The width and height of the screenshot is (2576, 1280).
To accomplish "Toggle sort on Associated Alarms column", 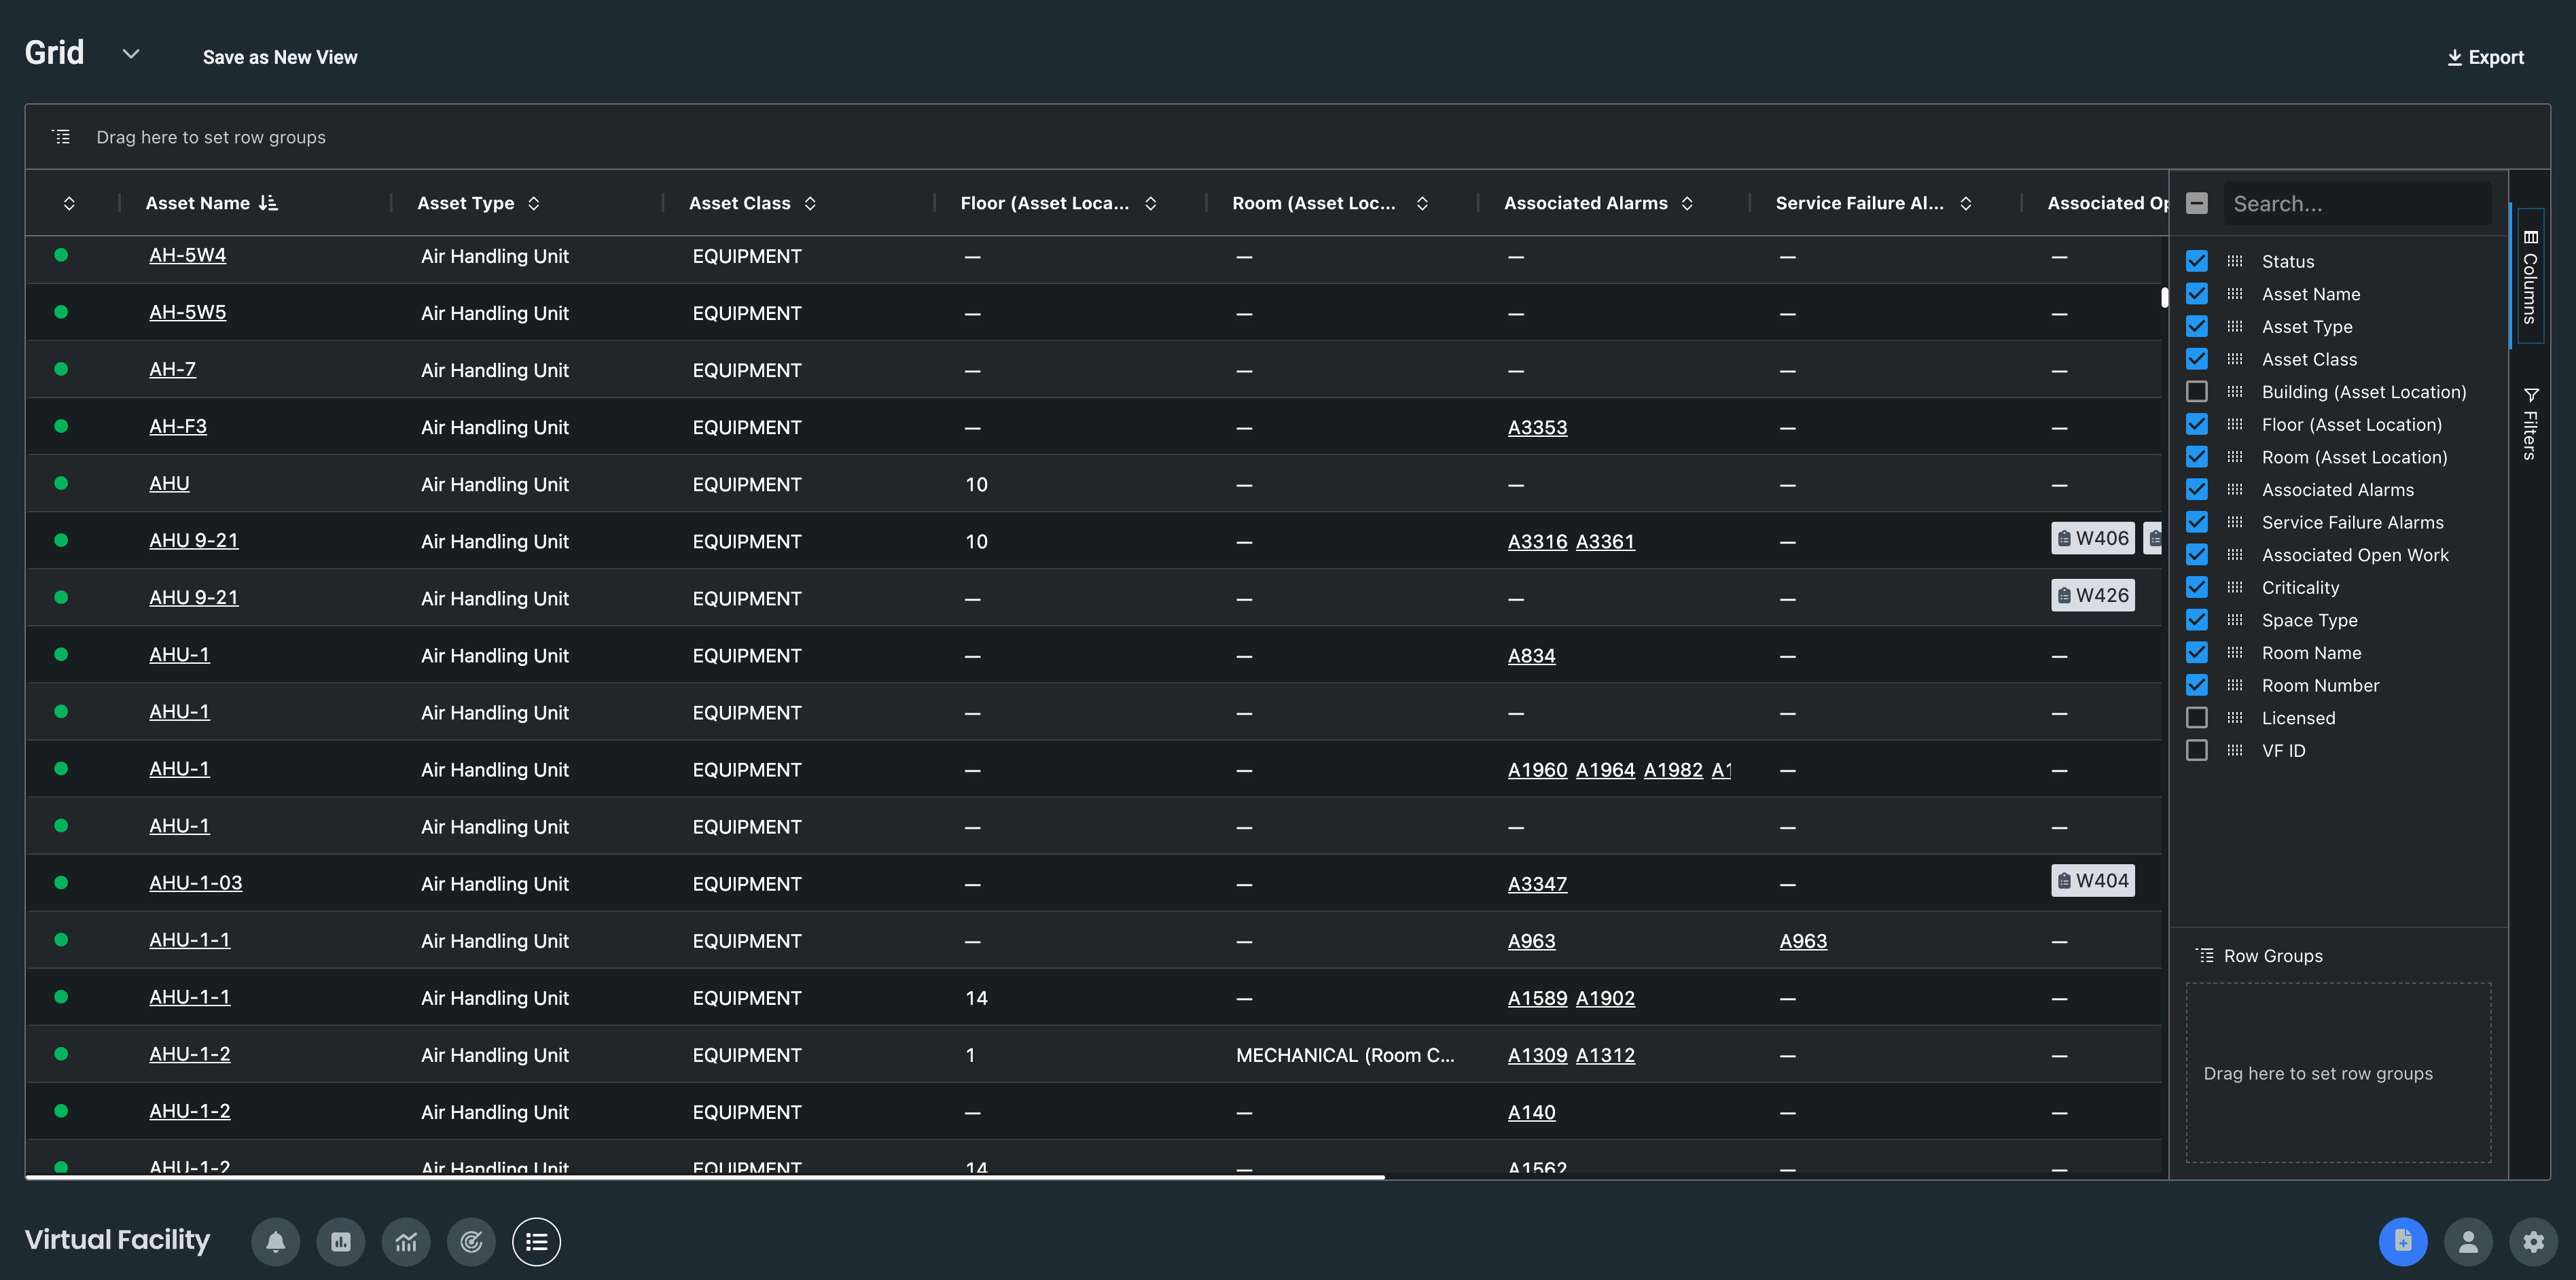I will 1687,203.
